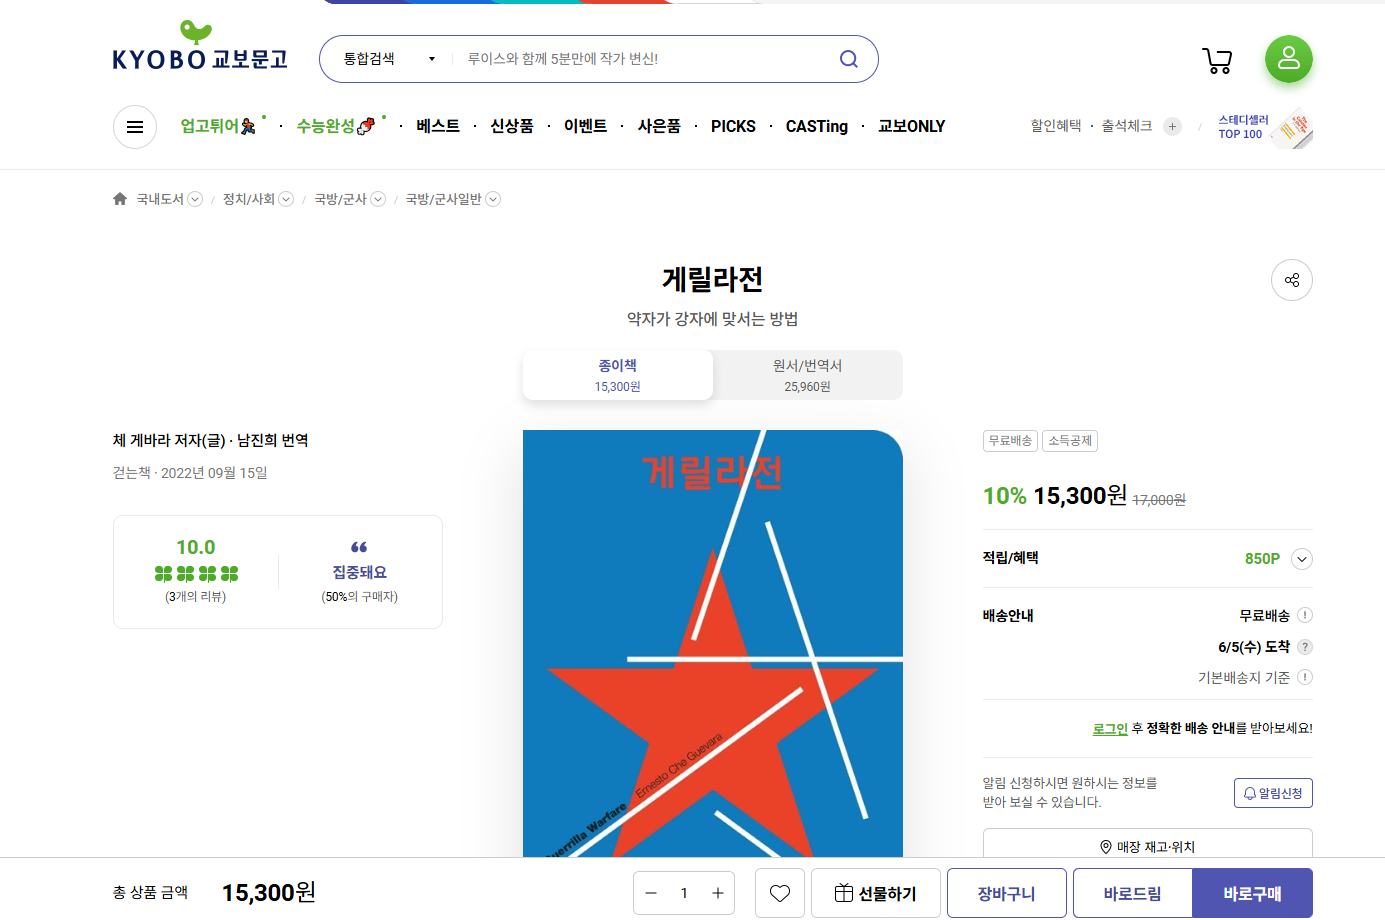Click the 게릴라전 book cover image
Image resolution: width=1385 pixels, height=920 pixels.
[x=713, y=643]
